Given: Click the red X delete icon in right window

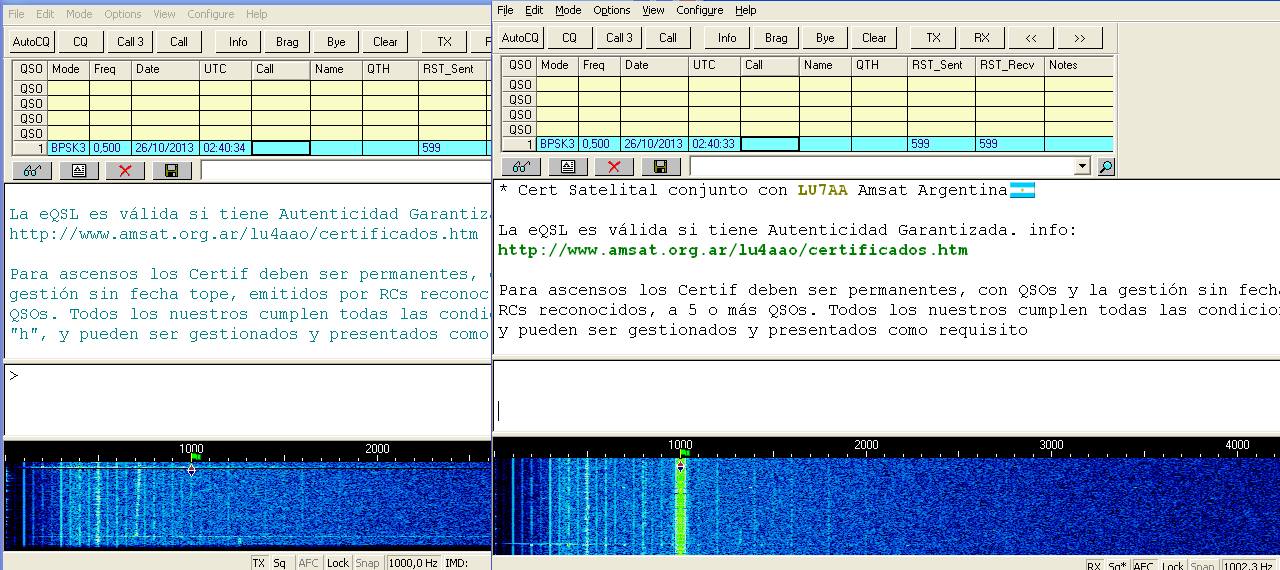Looking at the screenshot, I should pos(614,167).
